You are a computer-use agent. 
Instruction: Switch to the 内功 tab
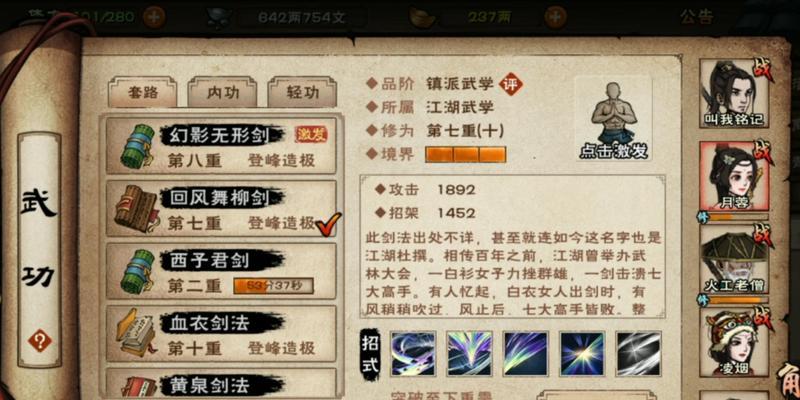[222, 92]
